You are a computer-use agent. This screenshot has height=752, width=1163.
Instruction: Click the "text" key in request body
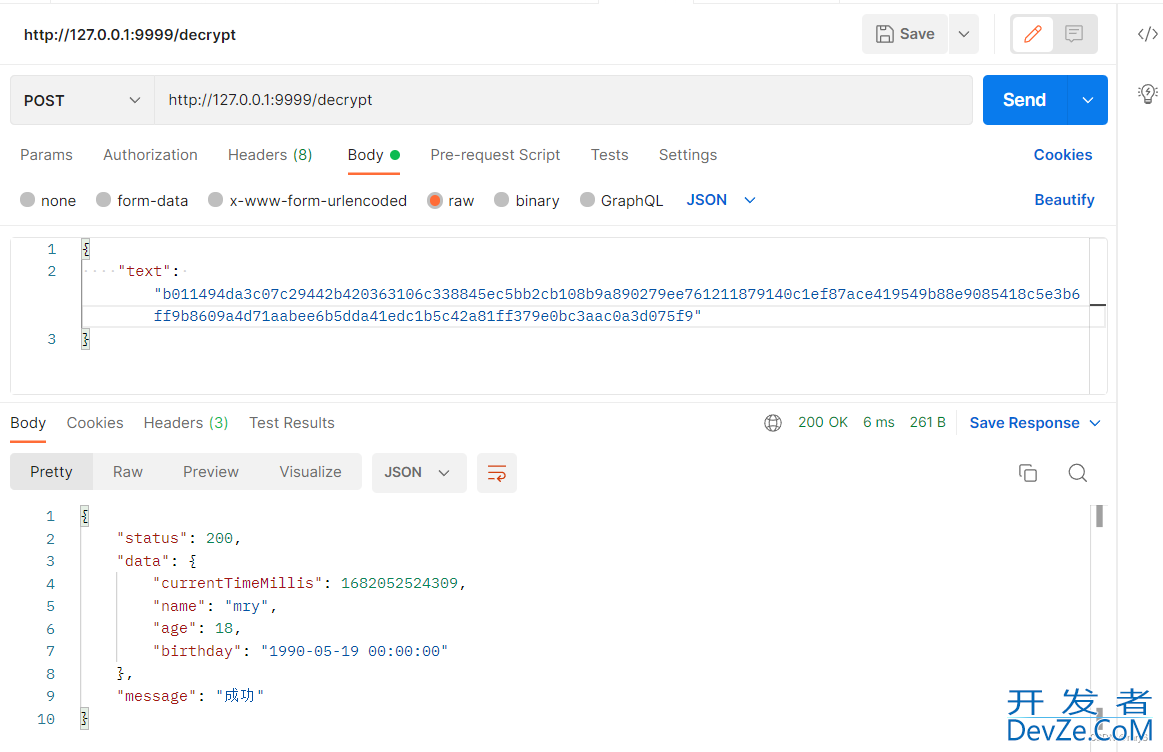coord(145,271)
